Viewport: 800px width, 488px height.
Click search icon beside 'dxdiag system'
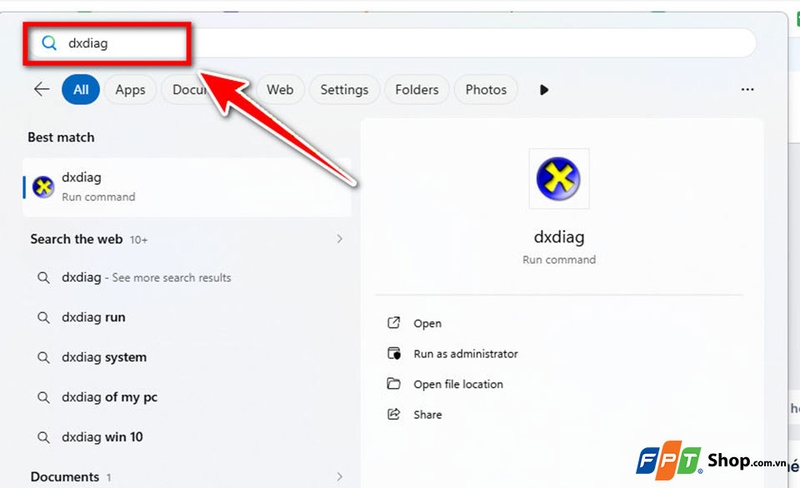click(44, 357)
